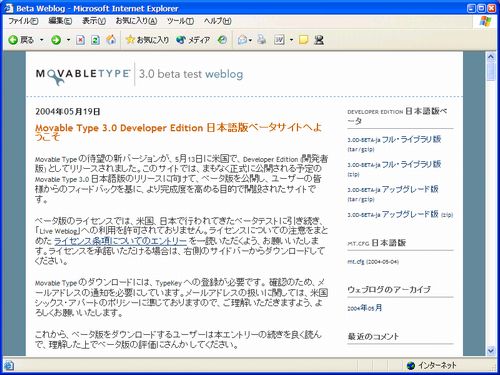Expand the Back button history dropdown arrow
Image resolution: width=500 pixels, height=375 pixels.
pyautogui.click(x=42, y=40)
